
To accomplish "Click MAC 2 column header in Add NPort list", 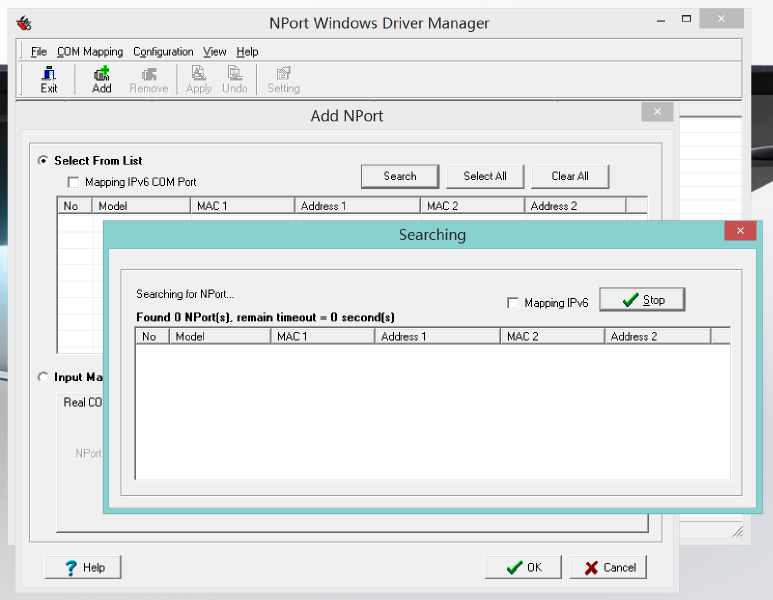I will (x=472, y=206).
